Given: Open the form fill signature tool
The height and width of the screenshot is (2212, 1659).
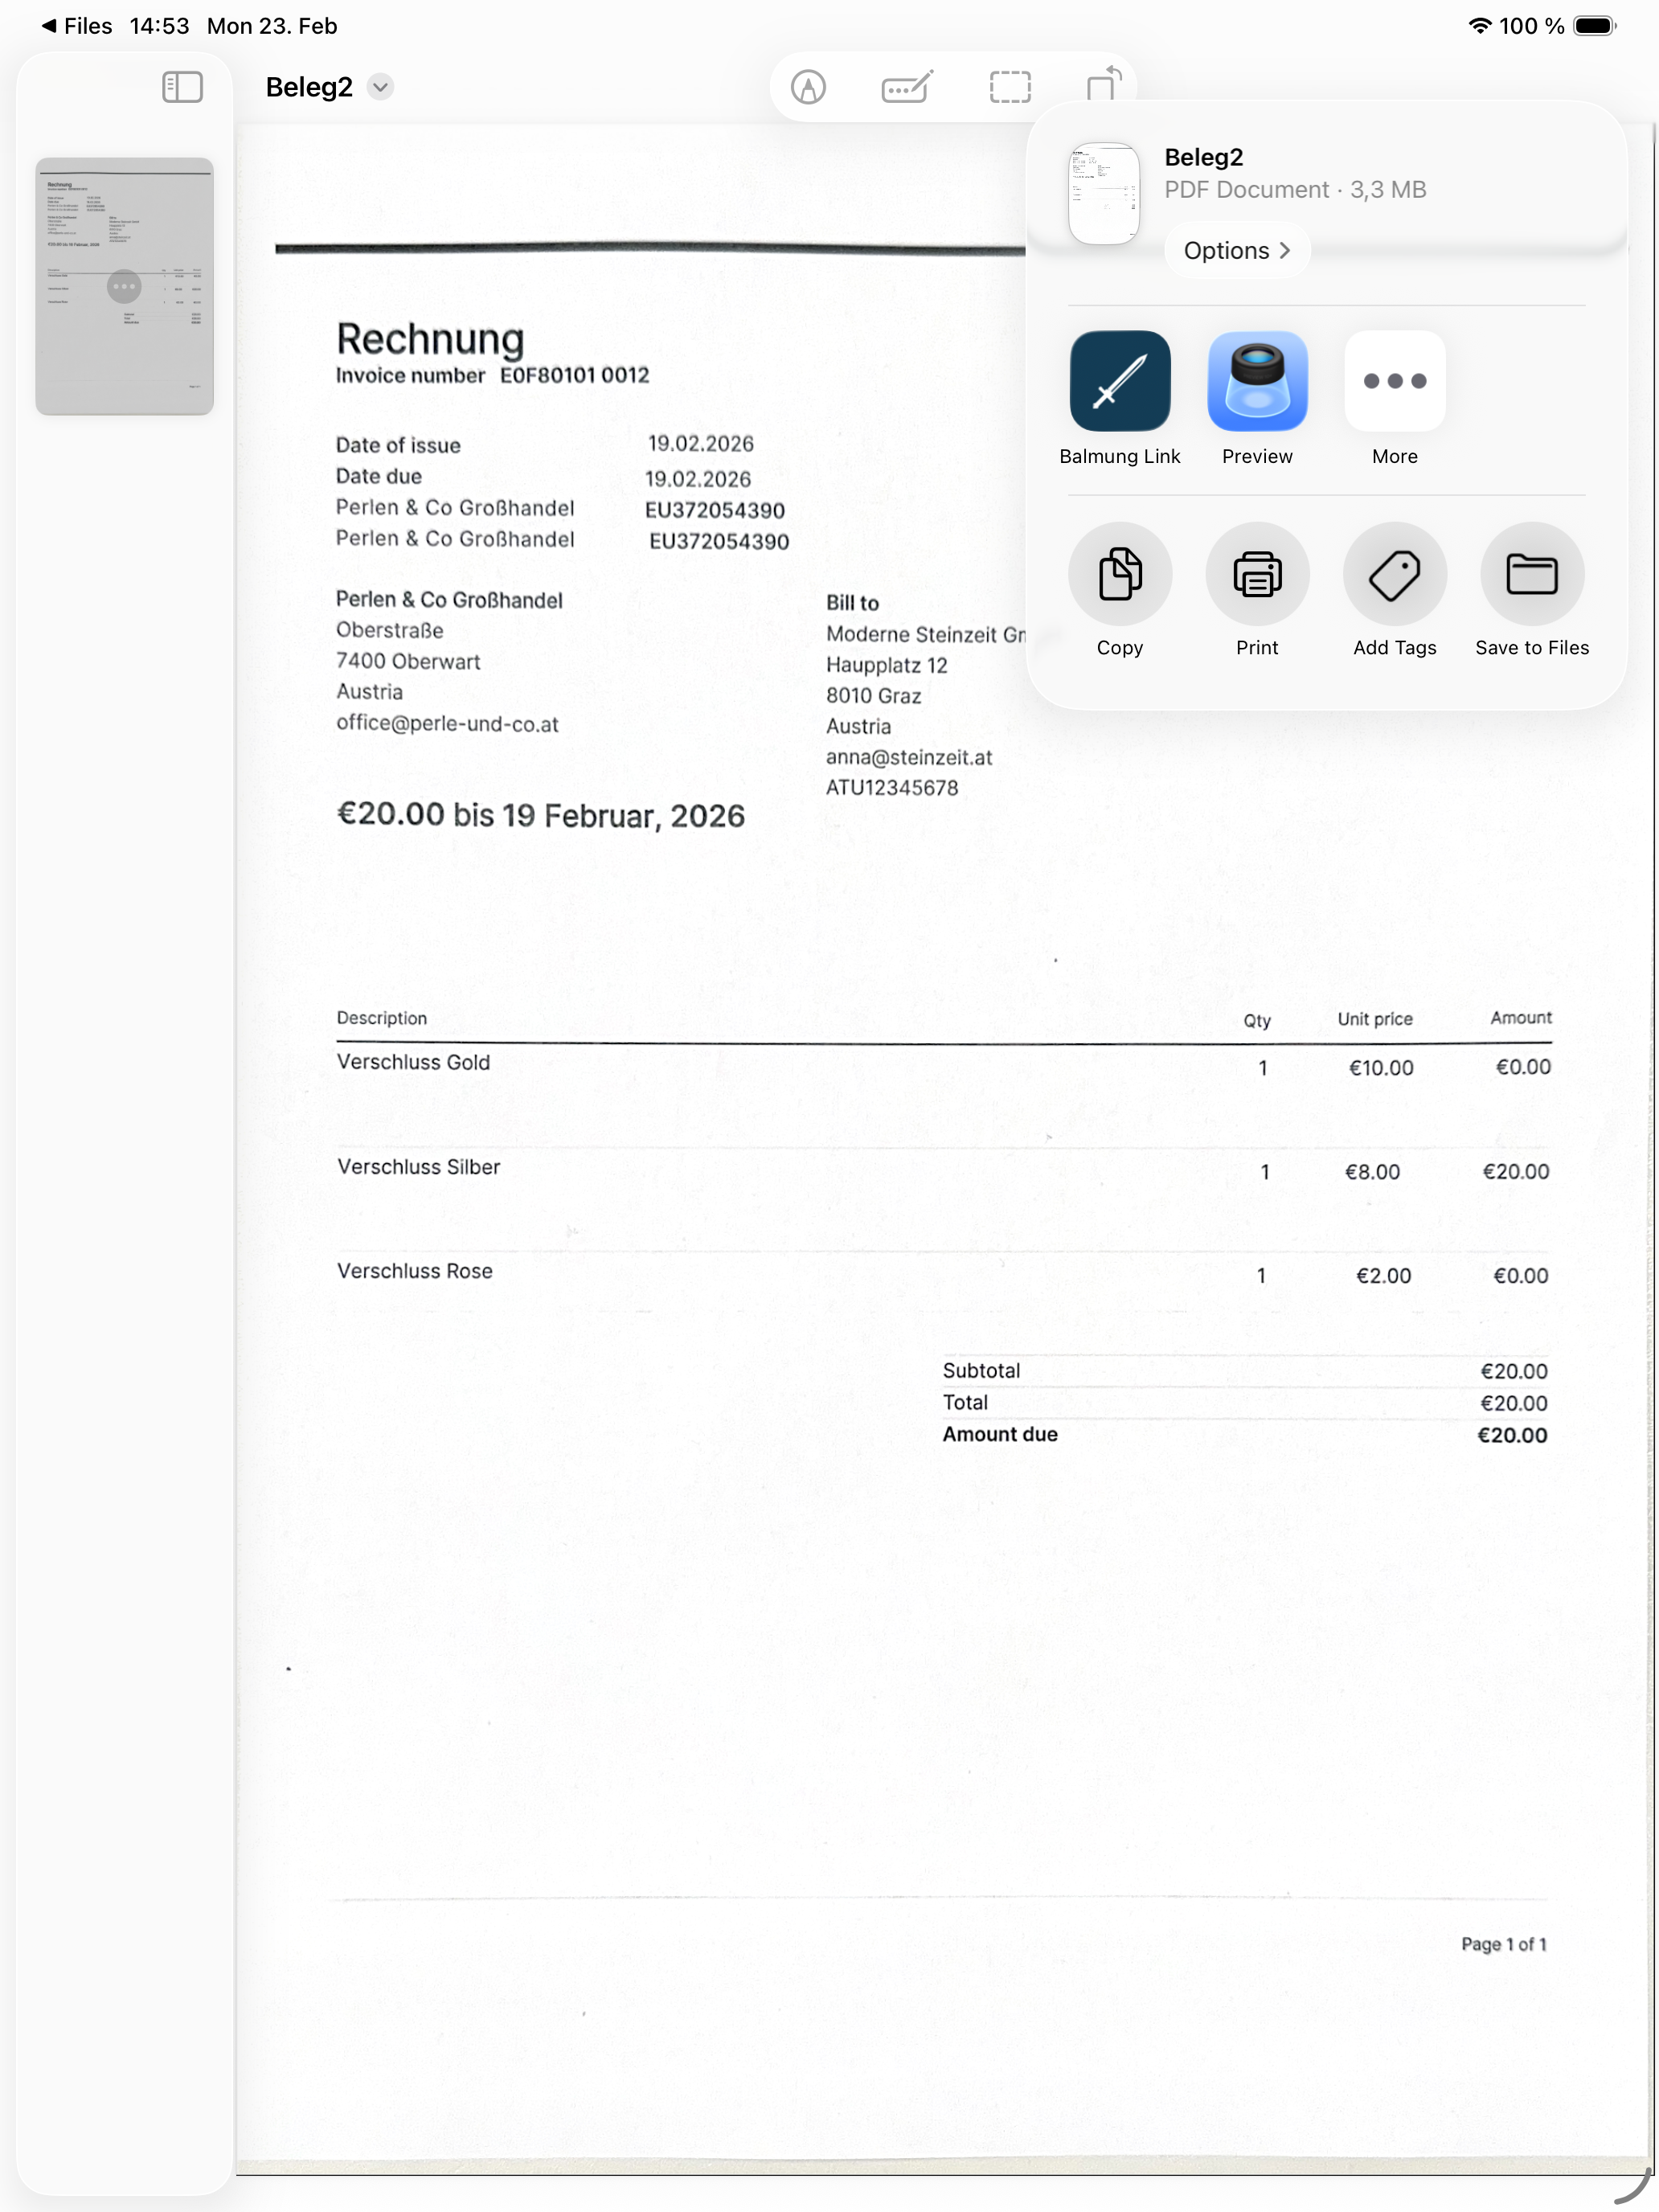Looking at the screenshot, I should coord(908,87).
